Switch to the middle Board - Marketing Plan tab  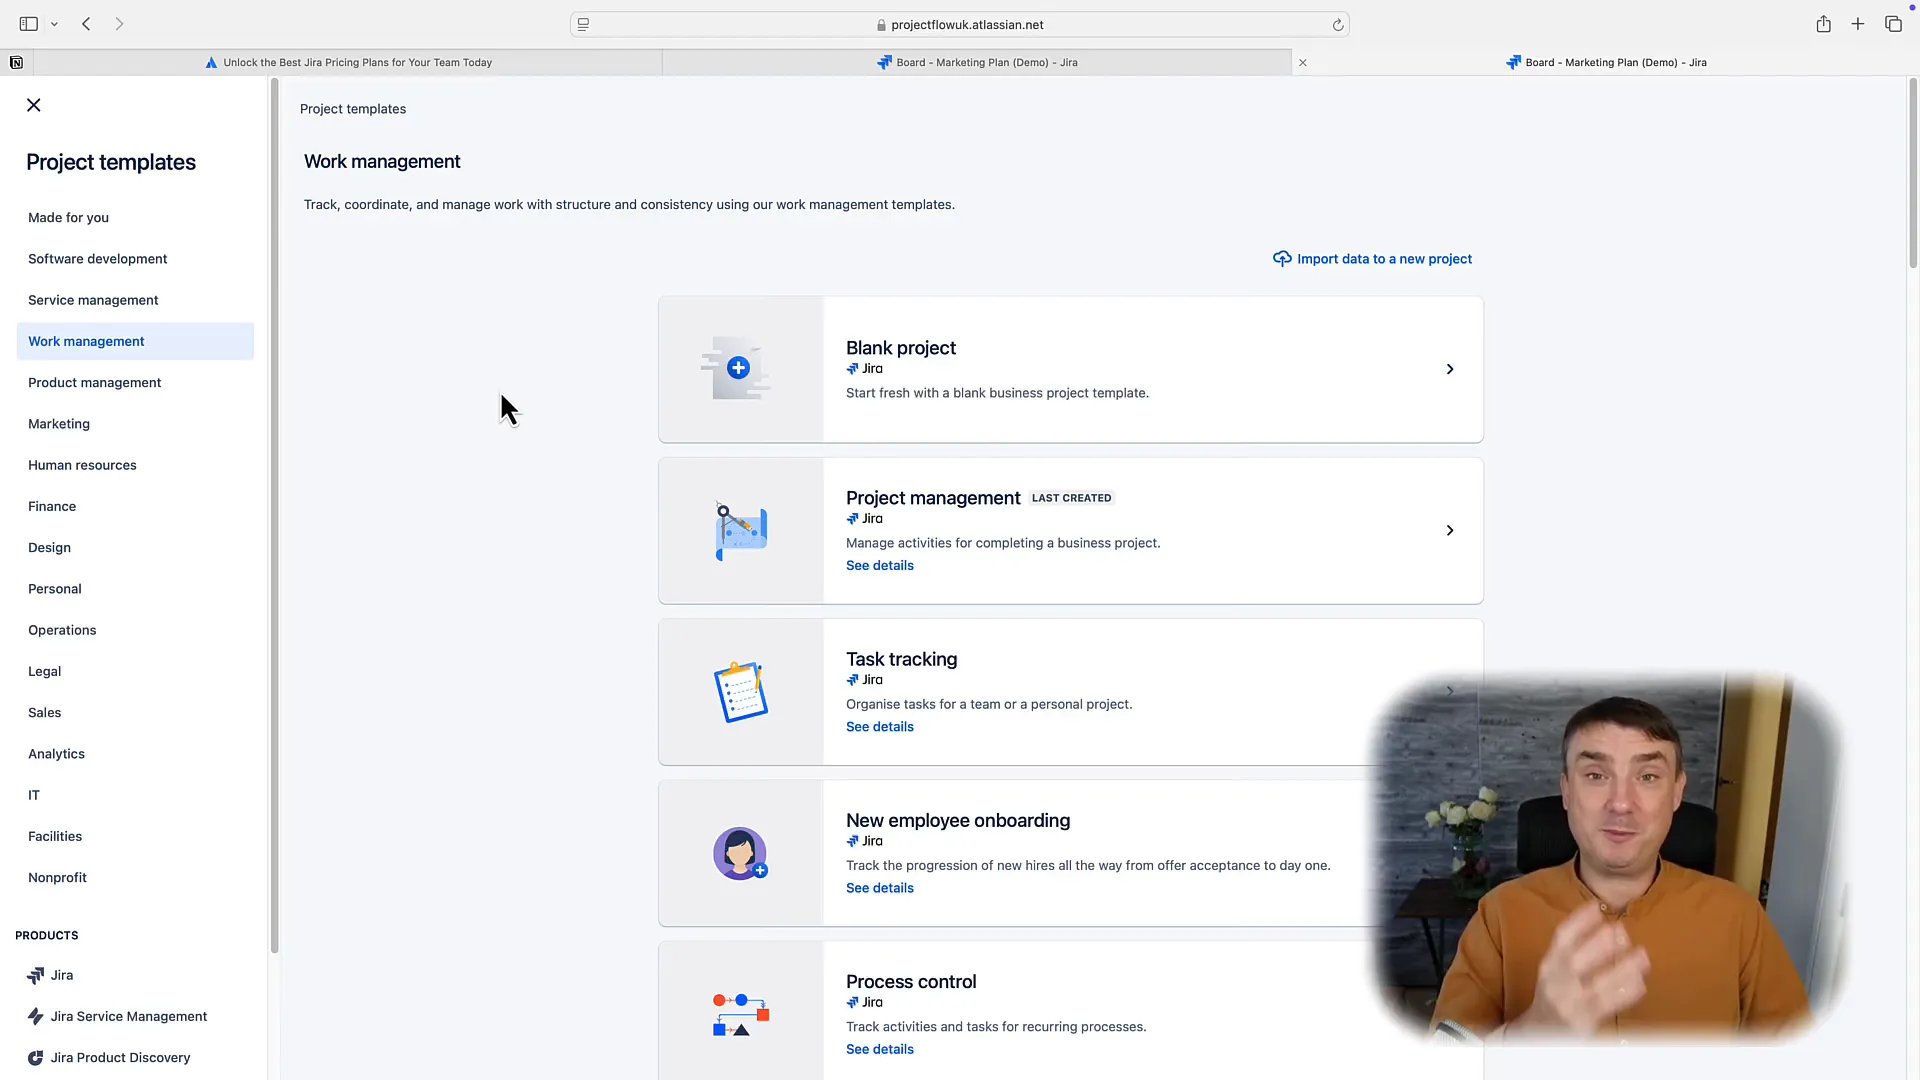pos(977,62)
